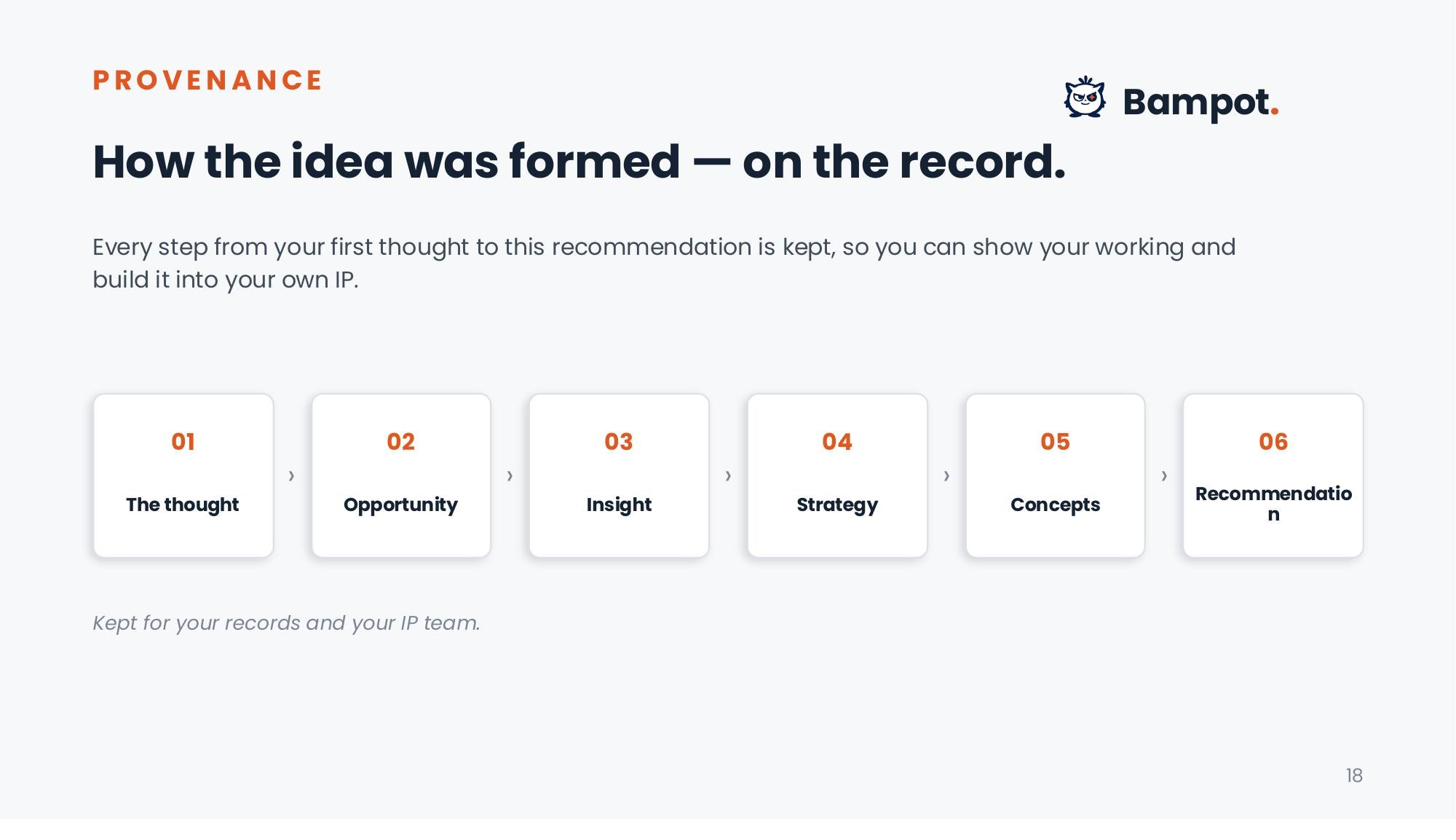This screenshot has width=1456, height=840.
Task: Open the 06 Recommendation step card
Action: (x=1273, y=476)
